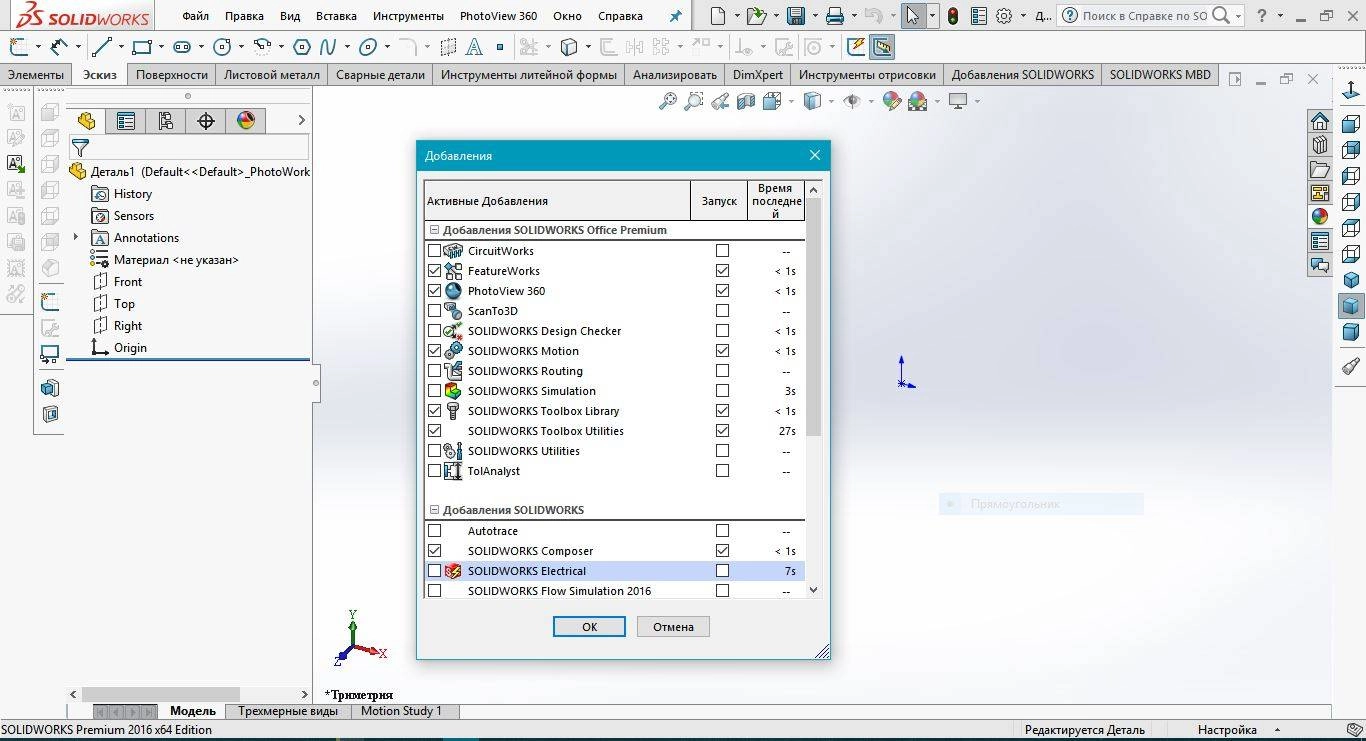Image resolution: width=1366 pixels, height=741 pixels.
Task: Open the Line tool dropdown arrow
Action: [120, 47]
